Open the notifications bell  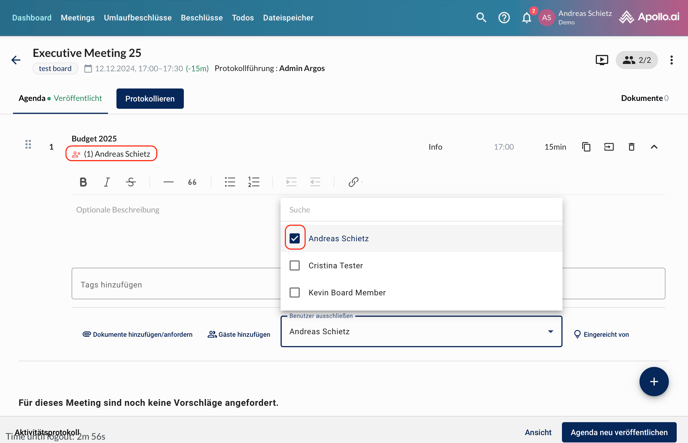coord(526,18)
